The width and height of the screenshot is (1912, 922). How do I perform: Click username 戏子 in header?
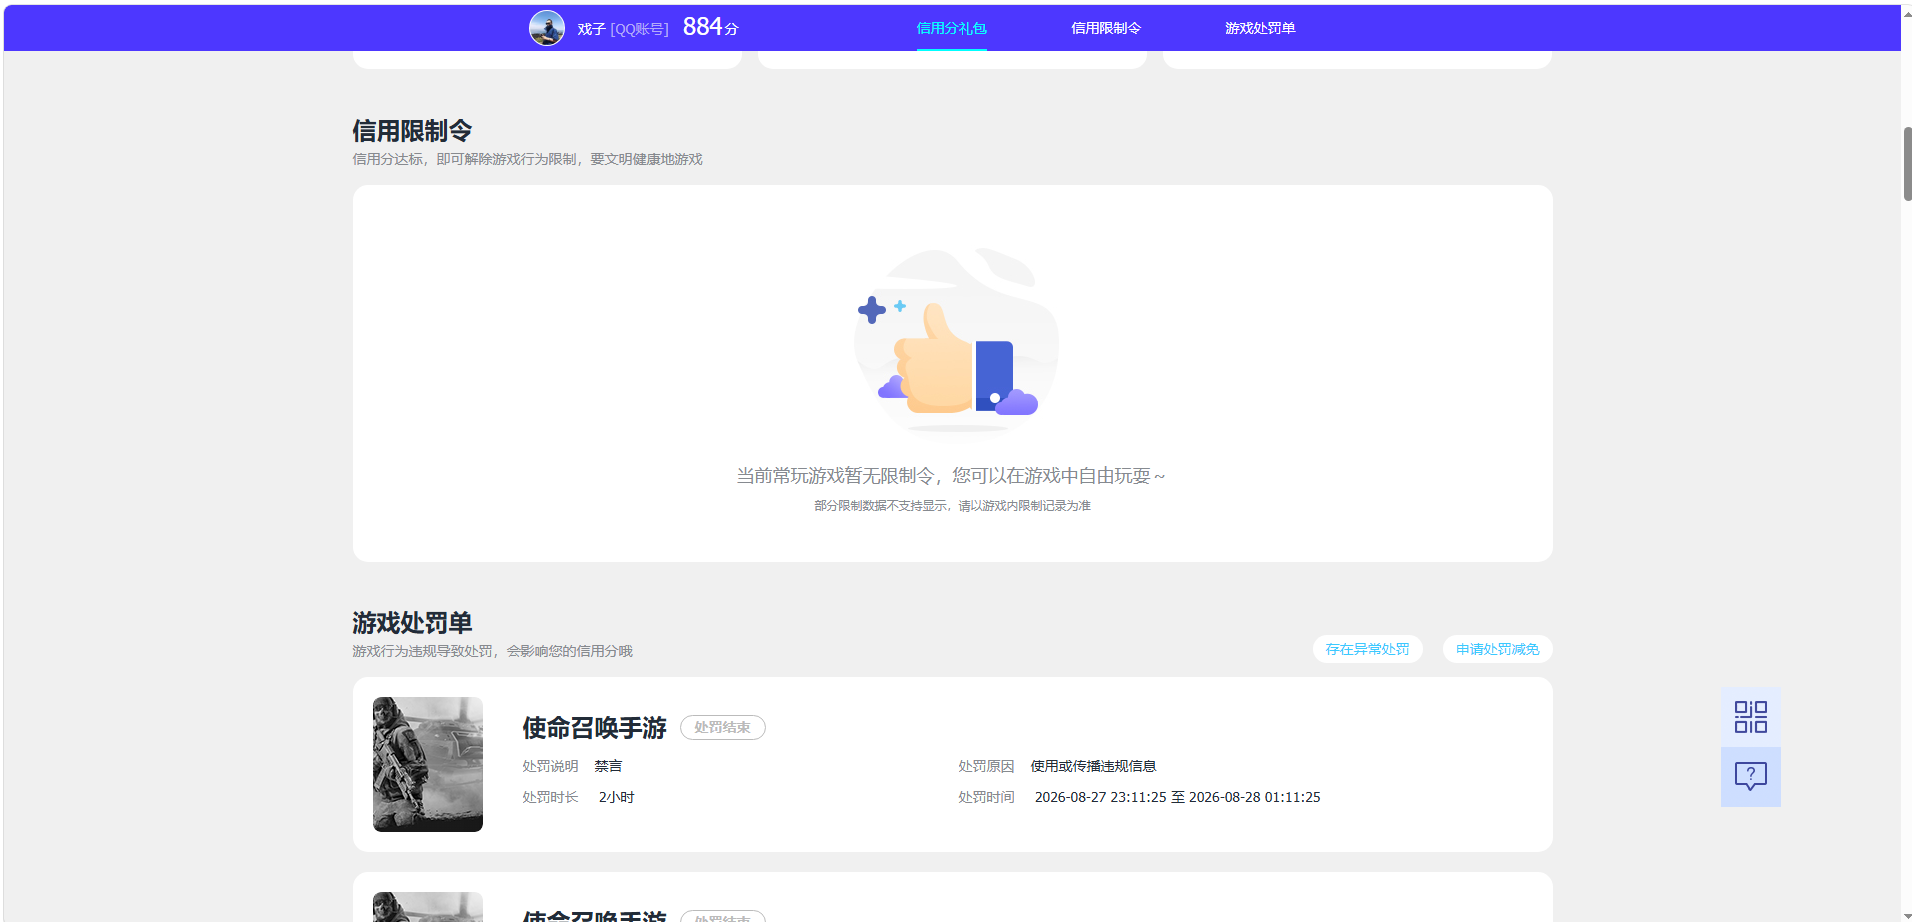pyautogui.click(x=591, y=29)
